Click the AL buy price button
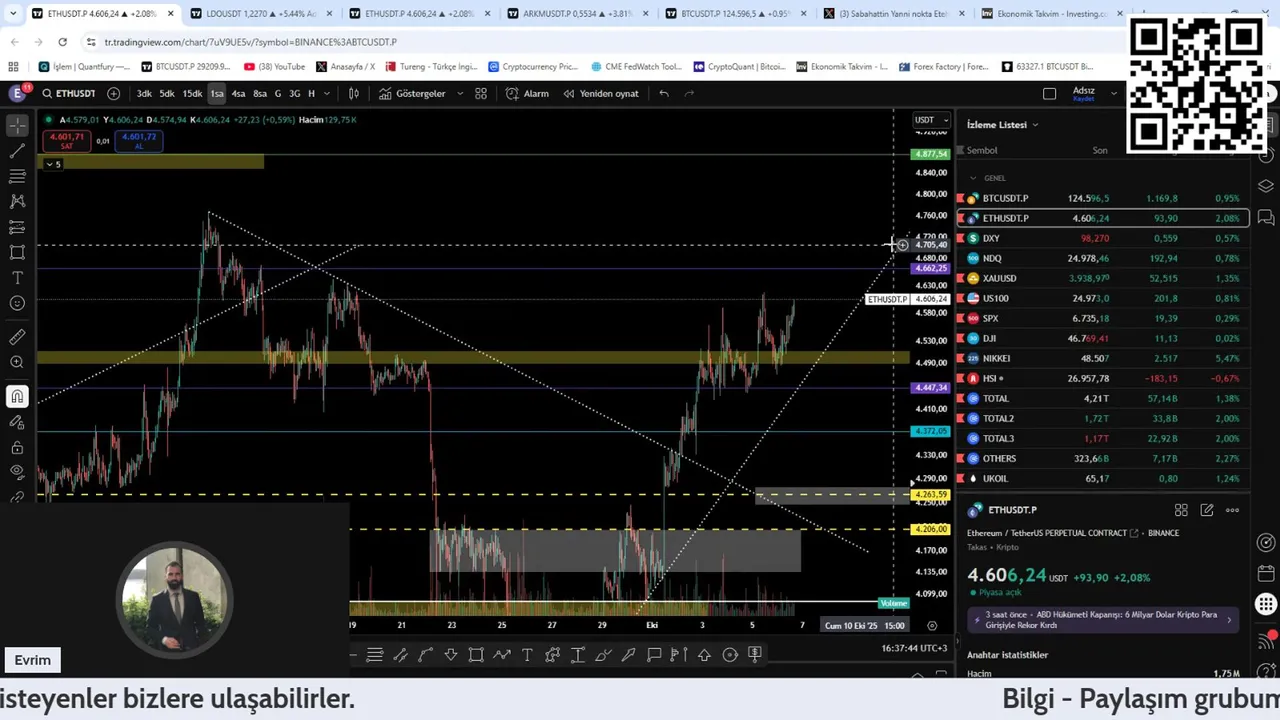 pyautogui.click(x=139, y=141)
